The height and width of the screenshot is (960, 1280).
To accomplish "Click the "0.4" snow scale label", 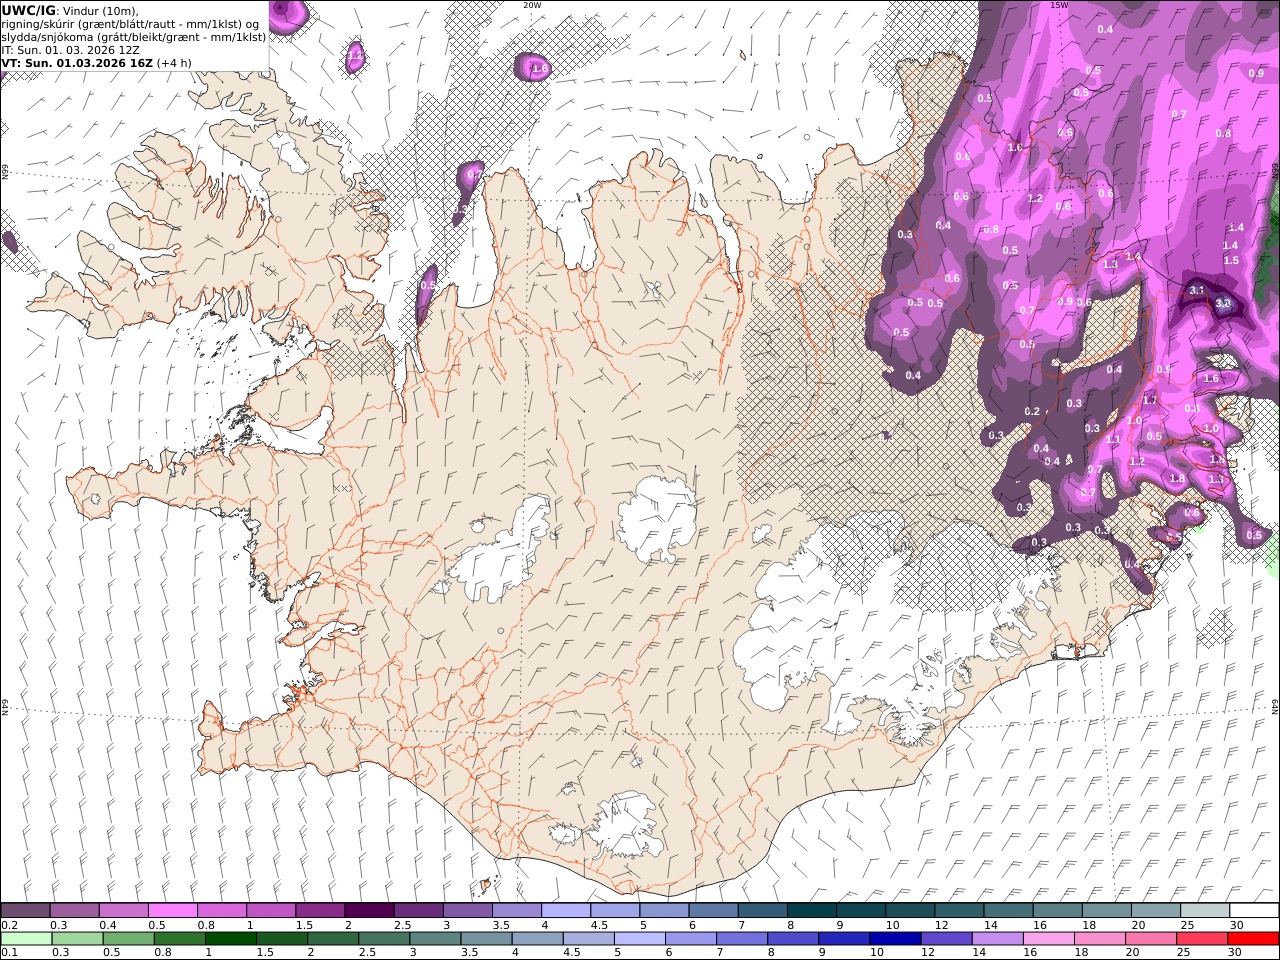I will 109,925.
